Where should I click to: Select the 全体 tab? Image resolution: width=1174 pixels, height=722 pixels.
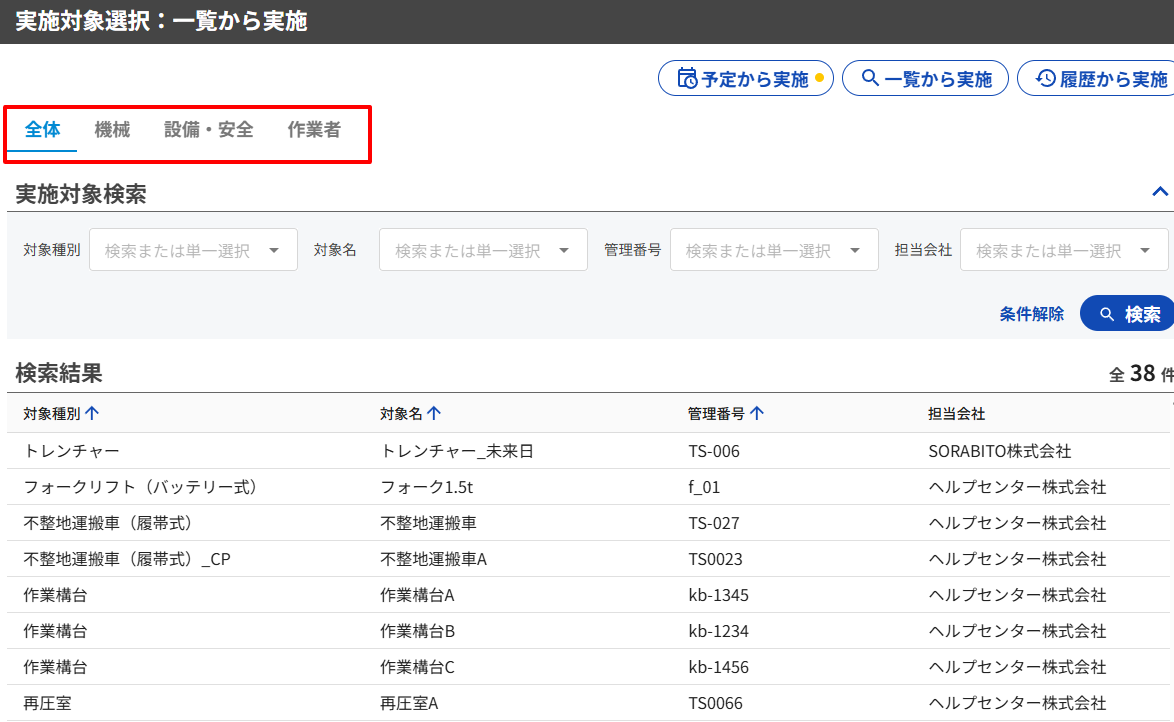pos(43,130)
